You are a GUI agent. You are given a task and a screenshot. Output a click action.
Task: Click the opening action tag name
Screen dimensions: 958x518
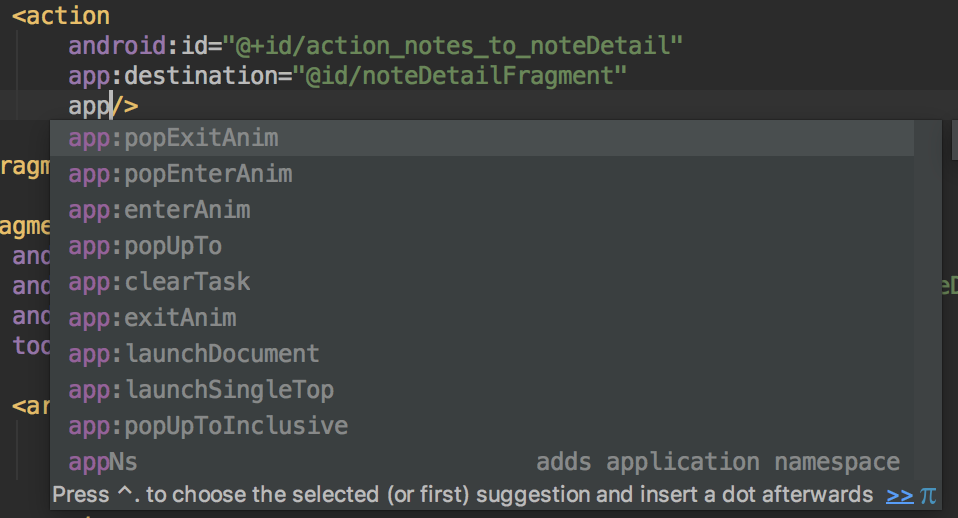68,16
